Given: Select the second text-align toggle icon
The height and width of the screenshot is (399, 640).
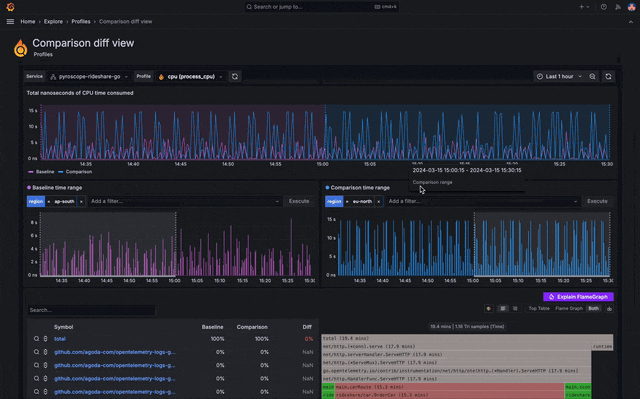Looking at the screenshot, I should click(x=515, y=309).
